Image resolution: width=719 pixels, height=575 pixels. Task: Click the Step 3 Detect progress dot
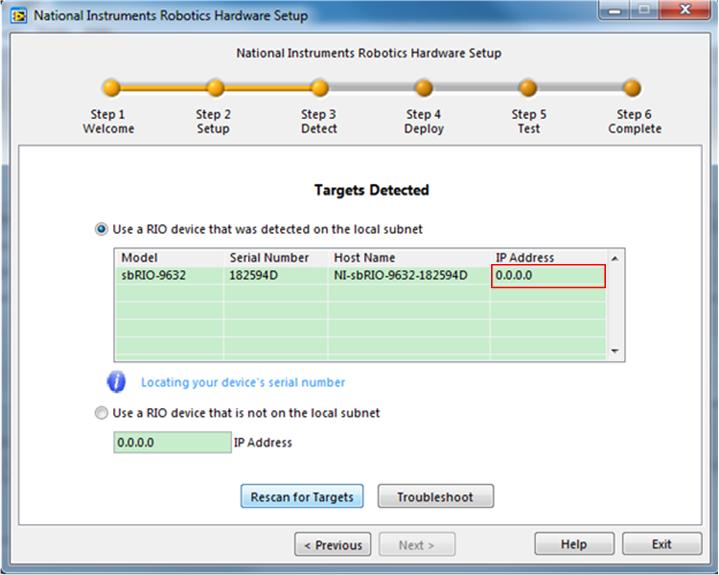[320, 88]
